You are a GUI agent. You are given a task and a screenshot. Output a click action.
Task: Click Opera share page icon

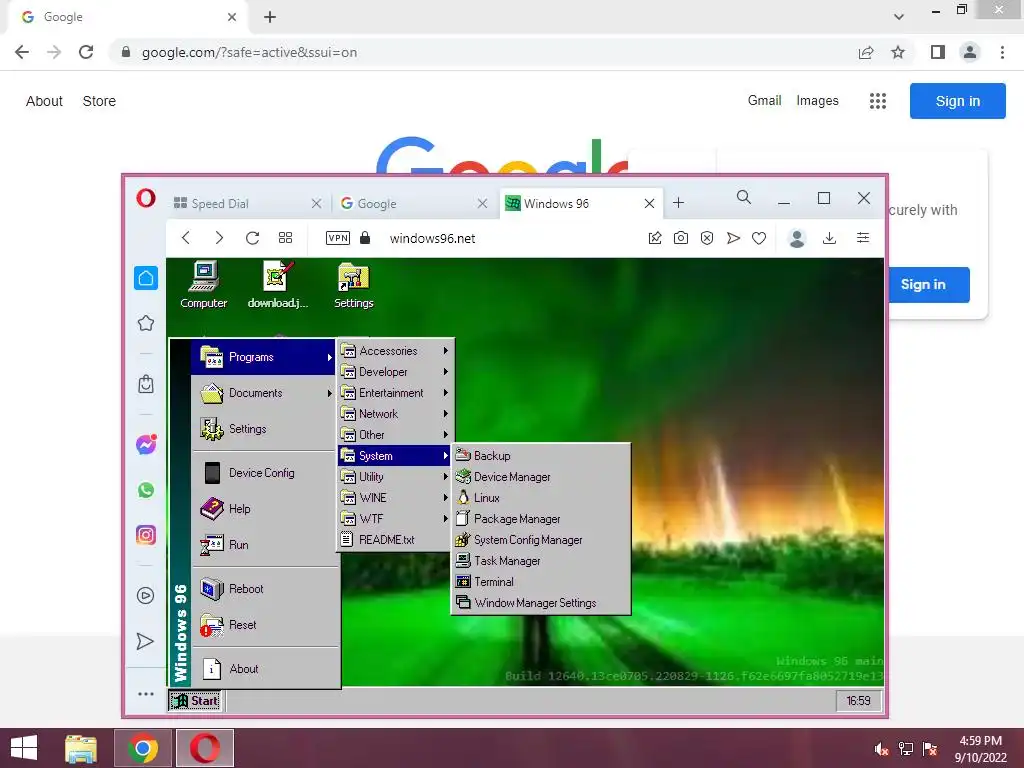pyautogui.click(x=654, y=238)
